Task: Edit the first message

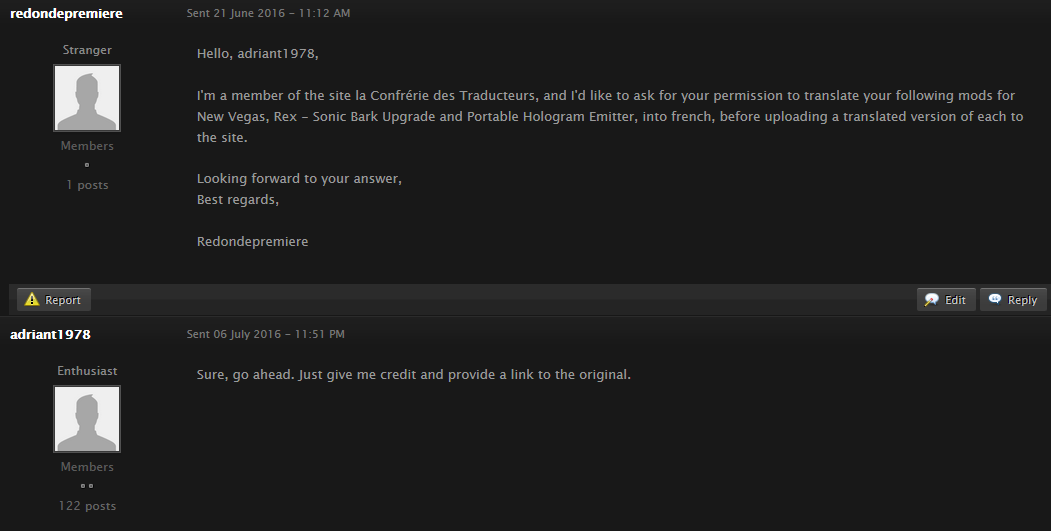Action: (946, 300)
